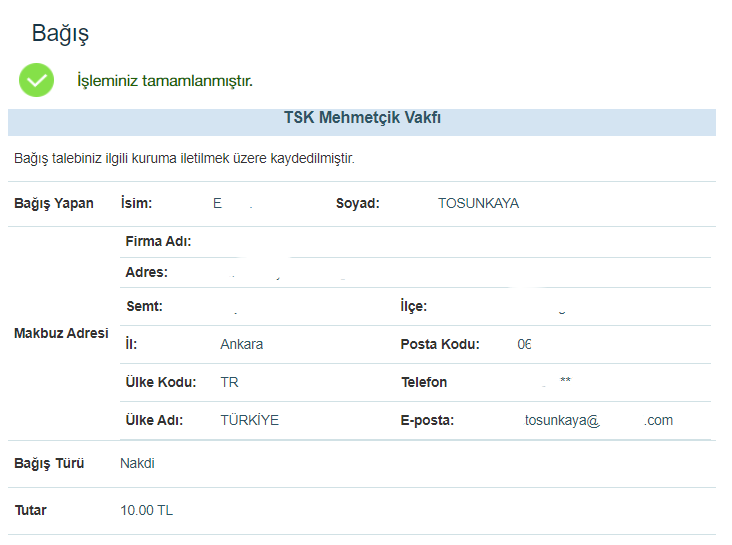The image size is (732, 545).
Task: Click the 'Soyad:' field label
Action: coord(358,203)
